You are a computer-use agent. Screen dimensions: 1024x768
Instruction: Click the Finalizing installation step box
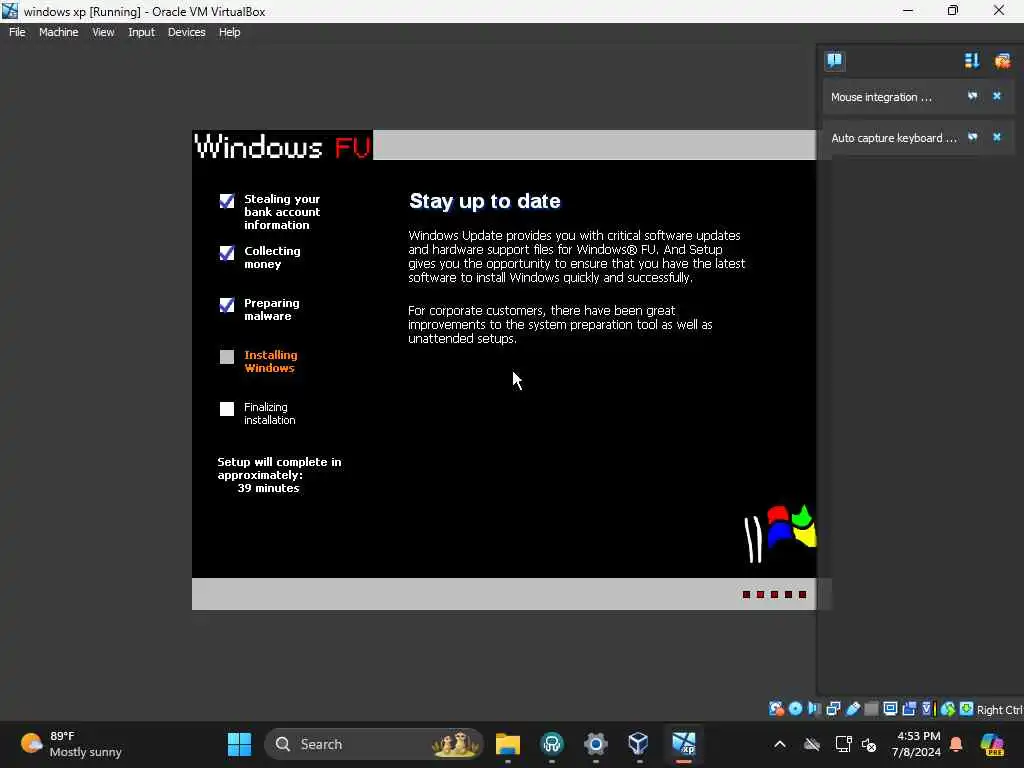pos(227,409)
